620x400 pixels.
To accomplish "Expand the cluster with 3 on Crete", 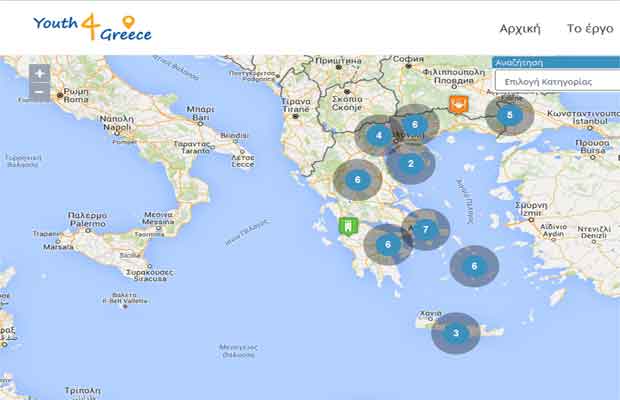I will pyautogui.click(x=456, y=333).
